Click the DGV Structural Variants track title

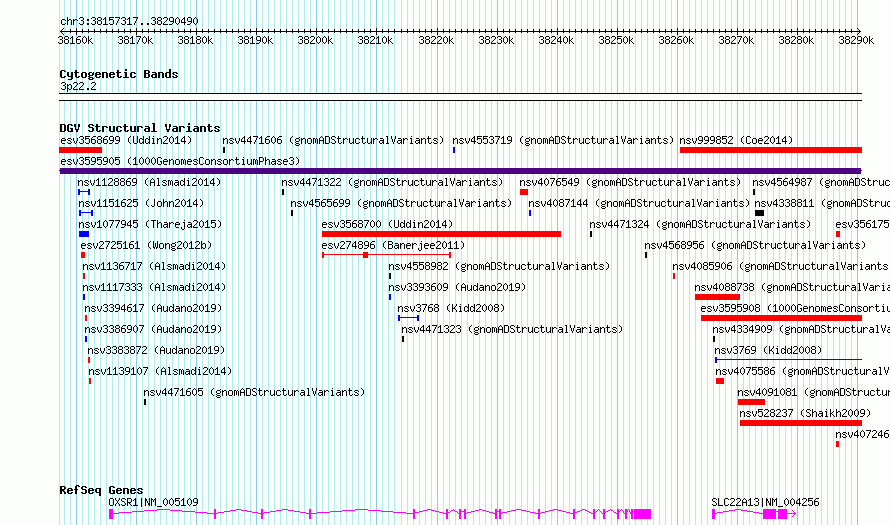pyautogui.click(x=140, y=128)
